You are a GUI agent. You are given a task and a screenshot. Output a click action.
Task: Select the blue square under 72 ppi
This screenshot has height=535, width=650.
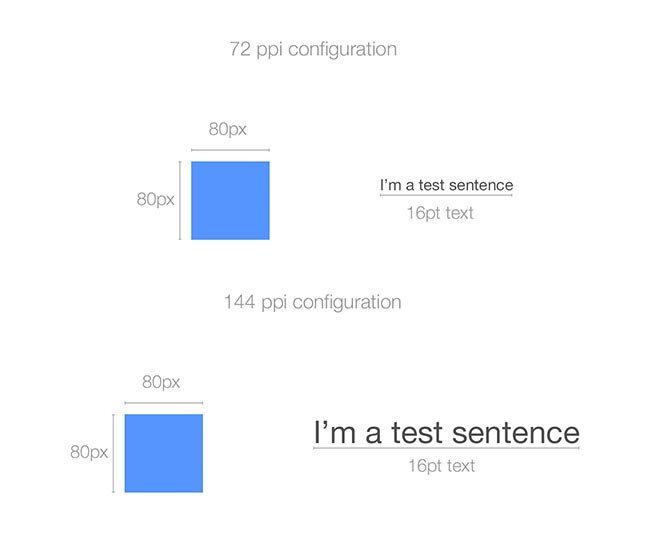(x=230, y=200)
